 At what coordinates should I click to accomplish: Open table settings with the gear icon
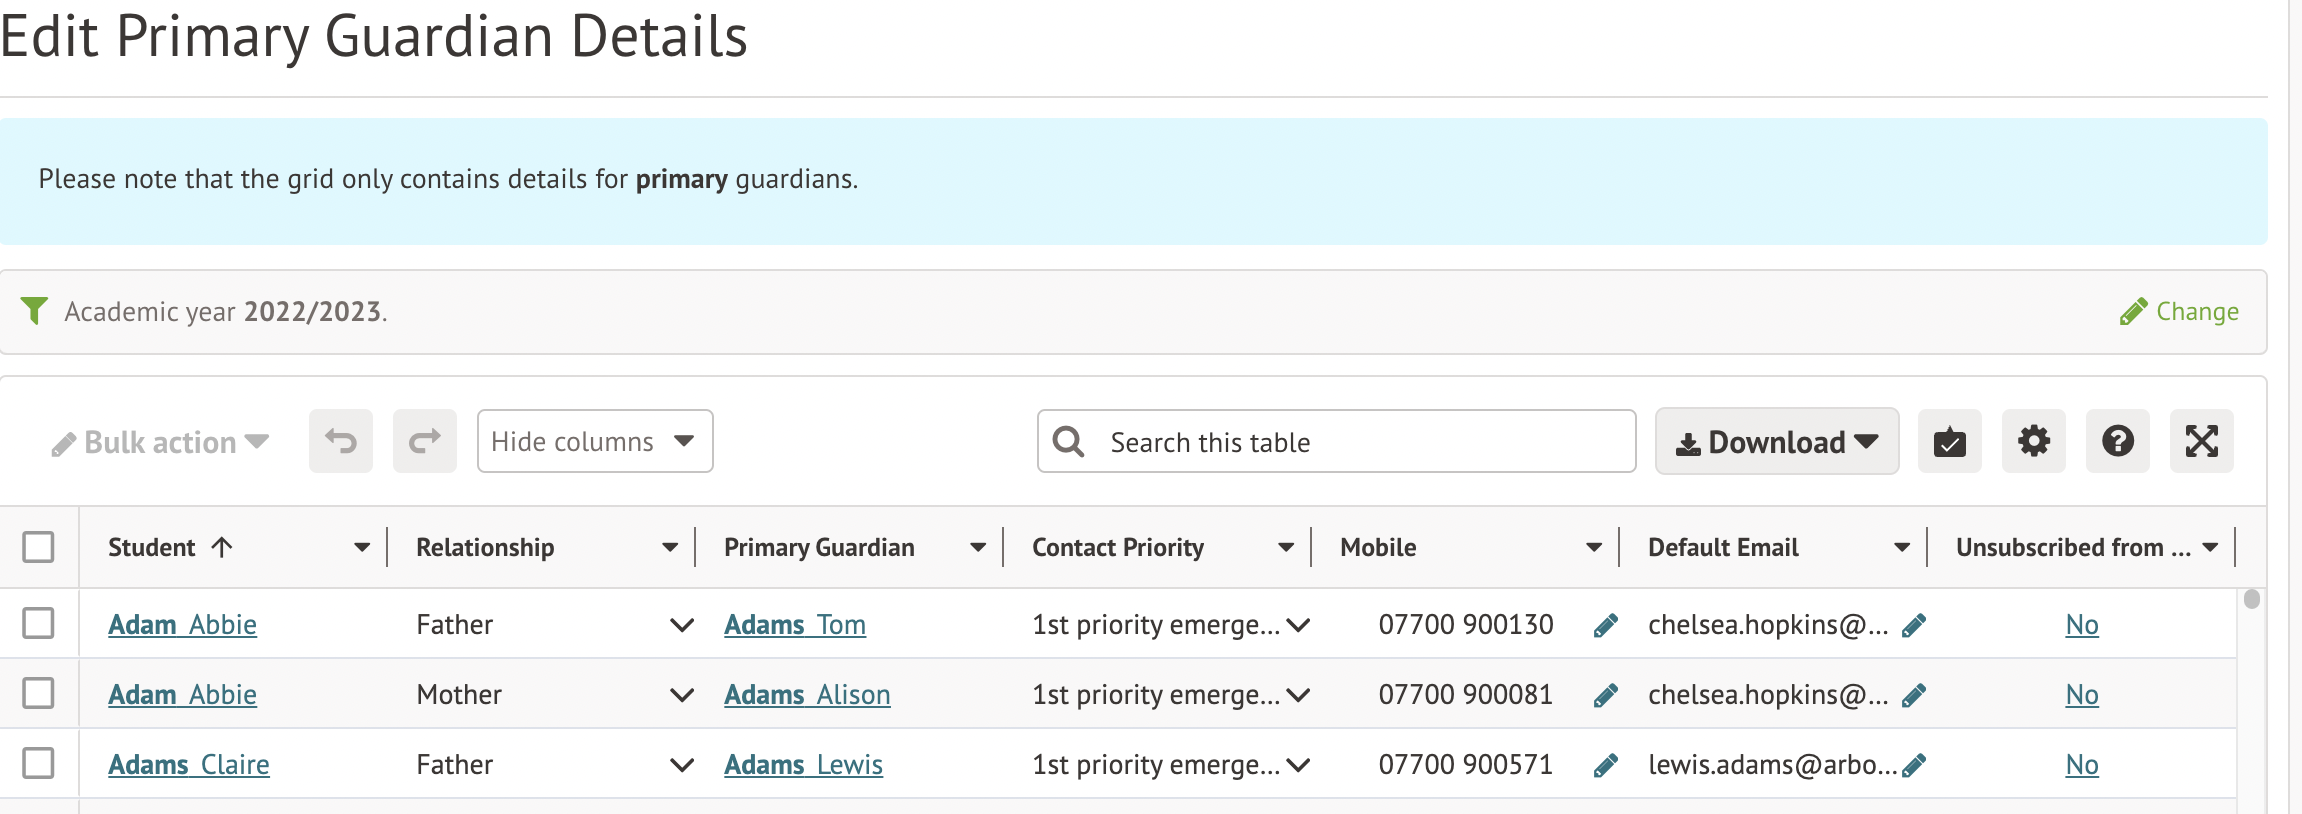click(2033, 441)
